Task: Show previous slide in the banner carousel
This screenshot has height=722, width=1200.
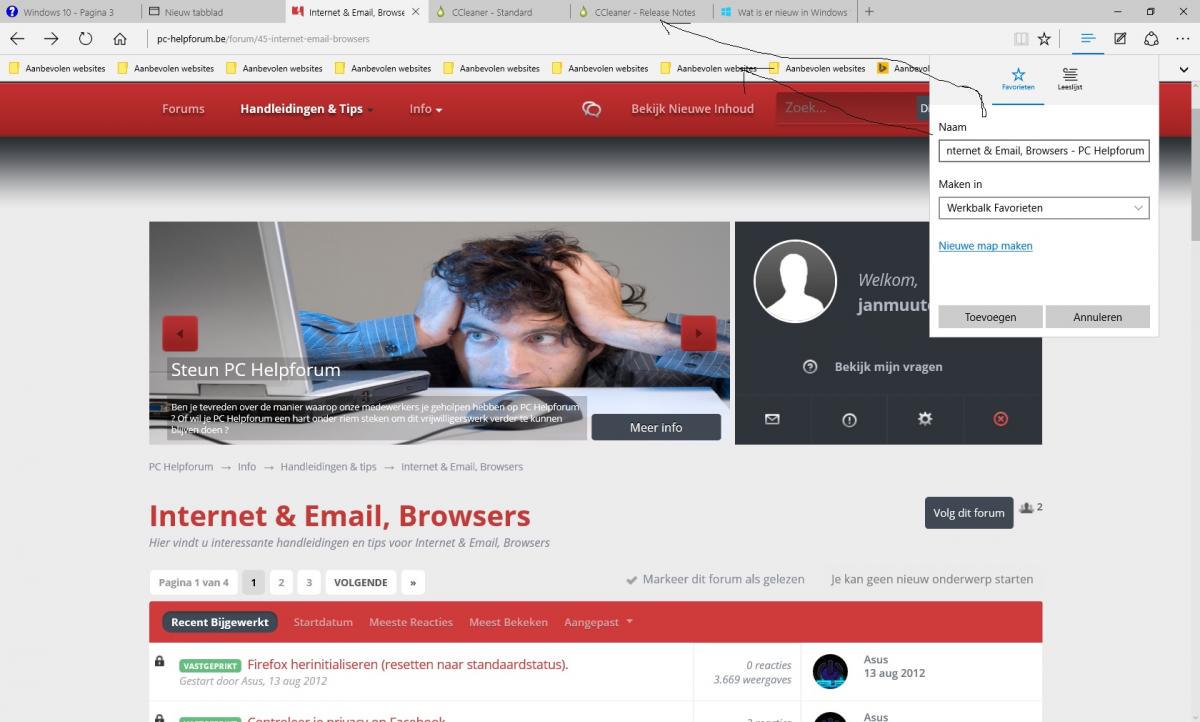Action: point(180,333)
